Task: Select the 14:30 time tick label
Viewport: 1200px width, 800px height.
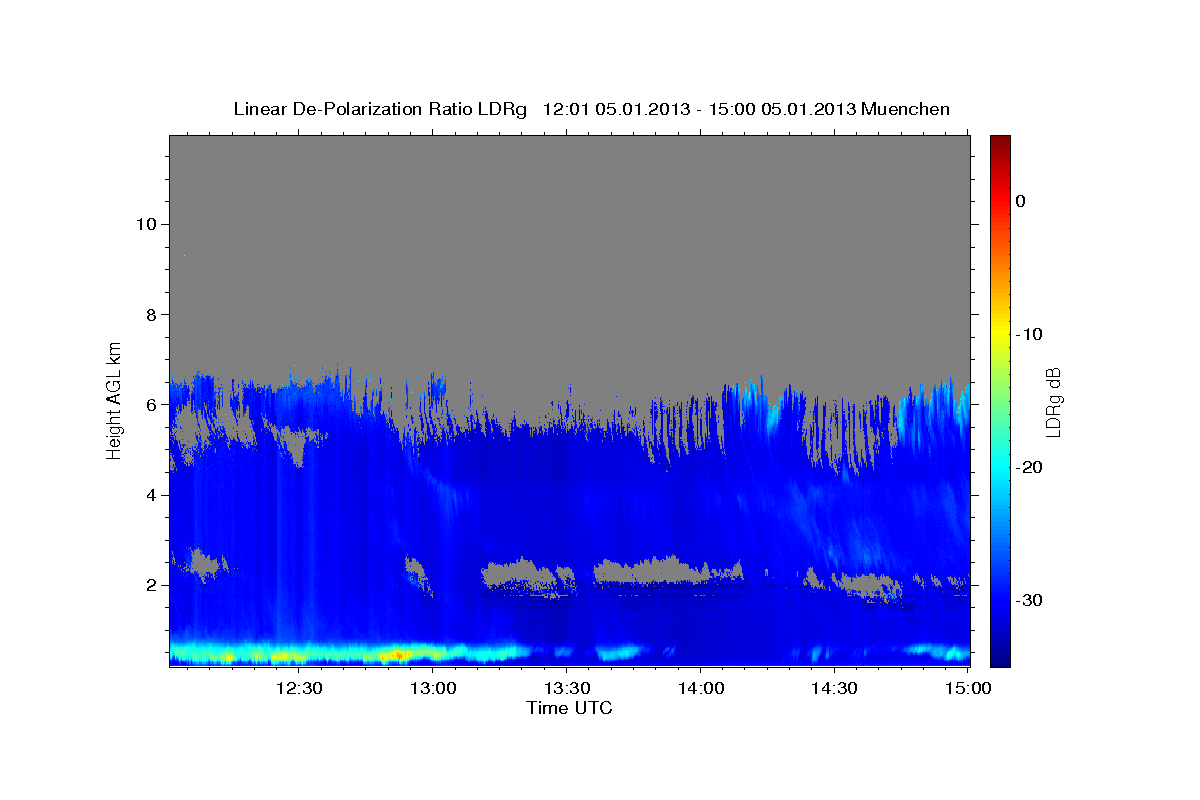Action: tap(833, 689)
